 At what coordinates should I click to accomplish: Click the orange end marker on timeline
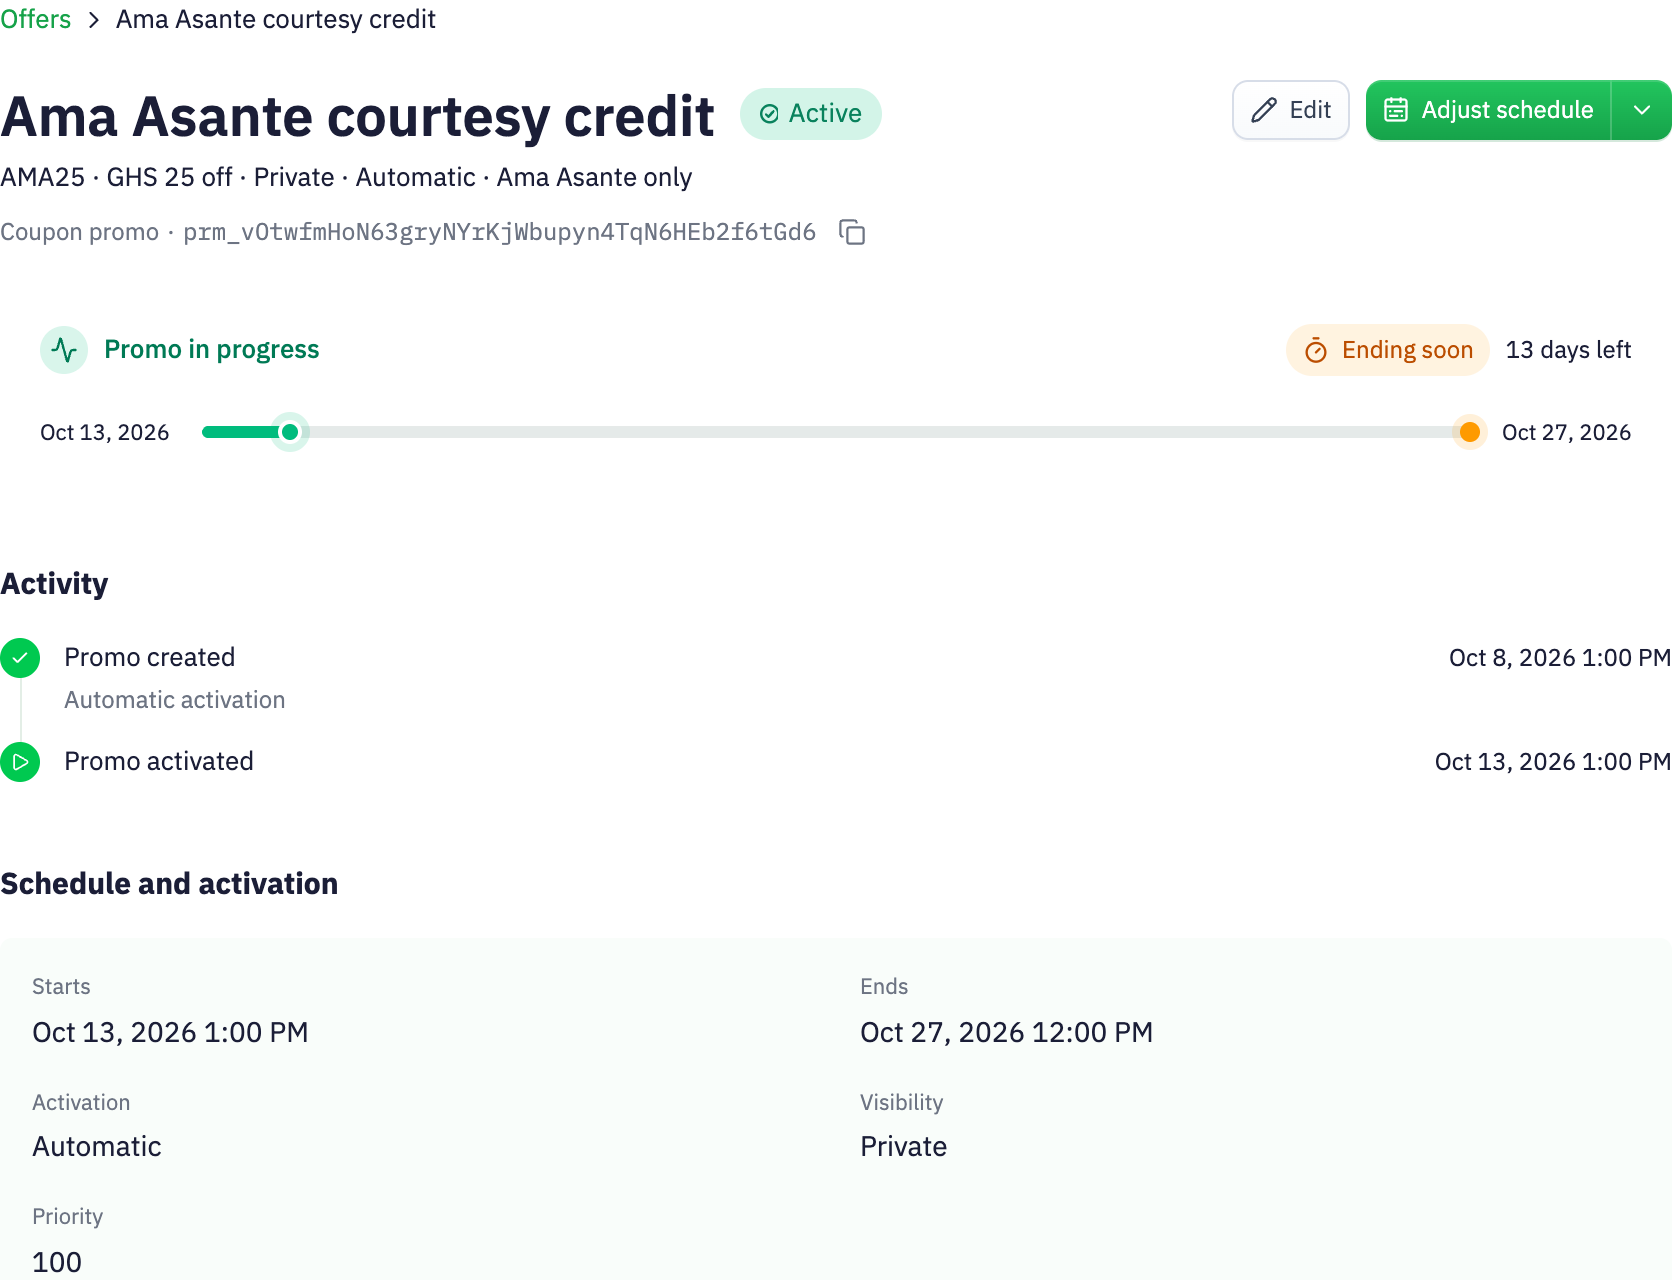click(1470, 432)
